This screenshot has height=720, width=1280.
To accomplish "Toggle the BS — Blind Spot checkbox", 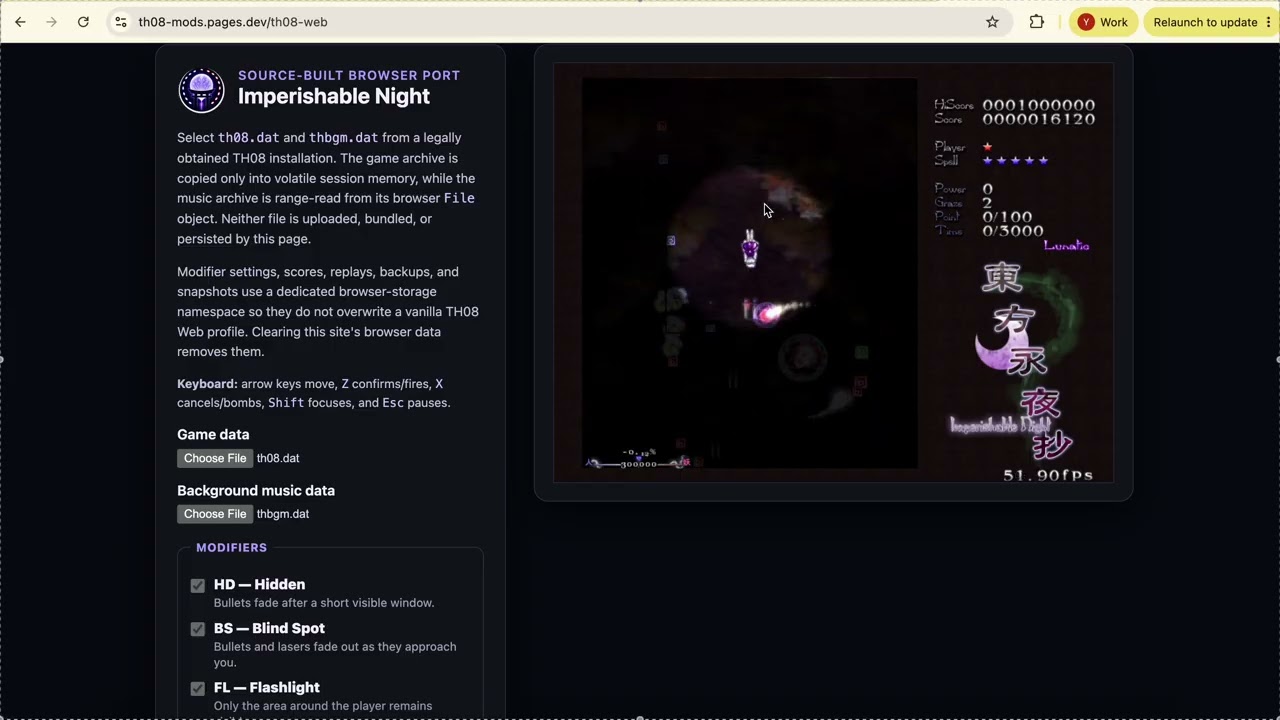I will (x=198, y=629).
